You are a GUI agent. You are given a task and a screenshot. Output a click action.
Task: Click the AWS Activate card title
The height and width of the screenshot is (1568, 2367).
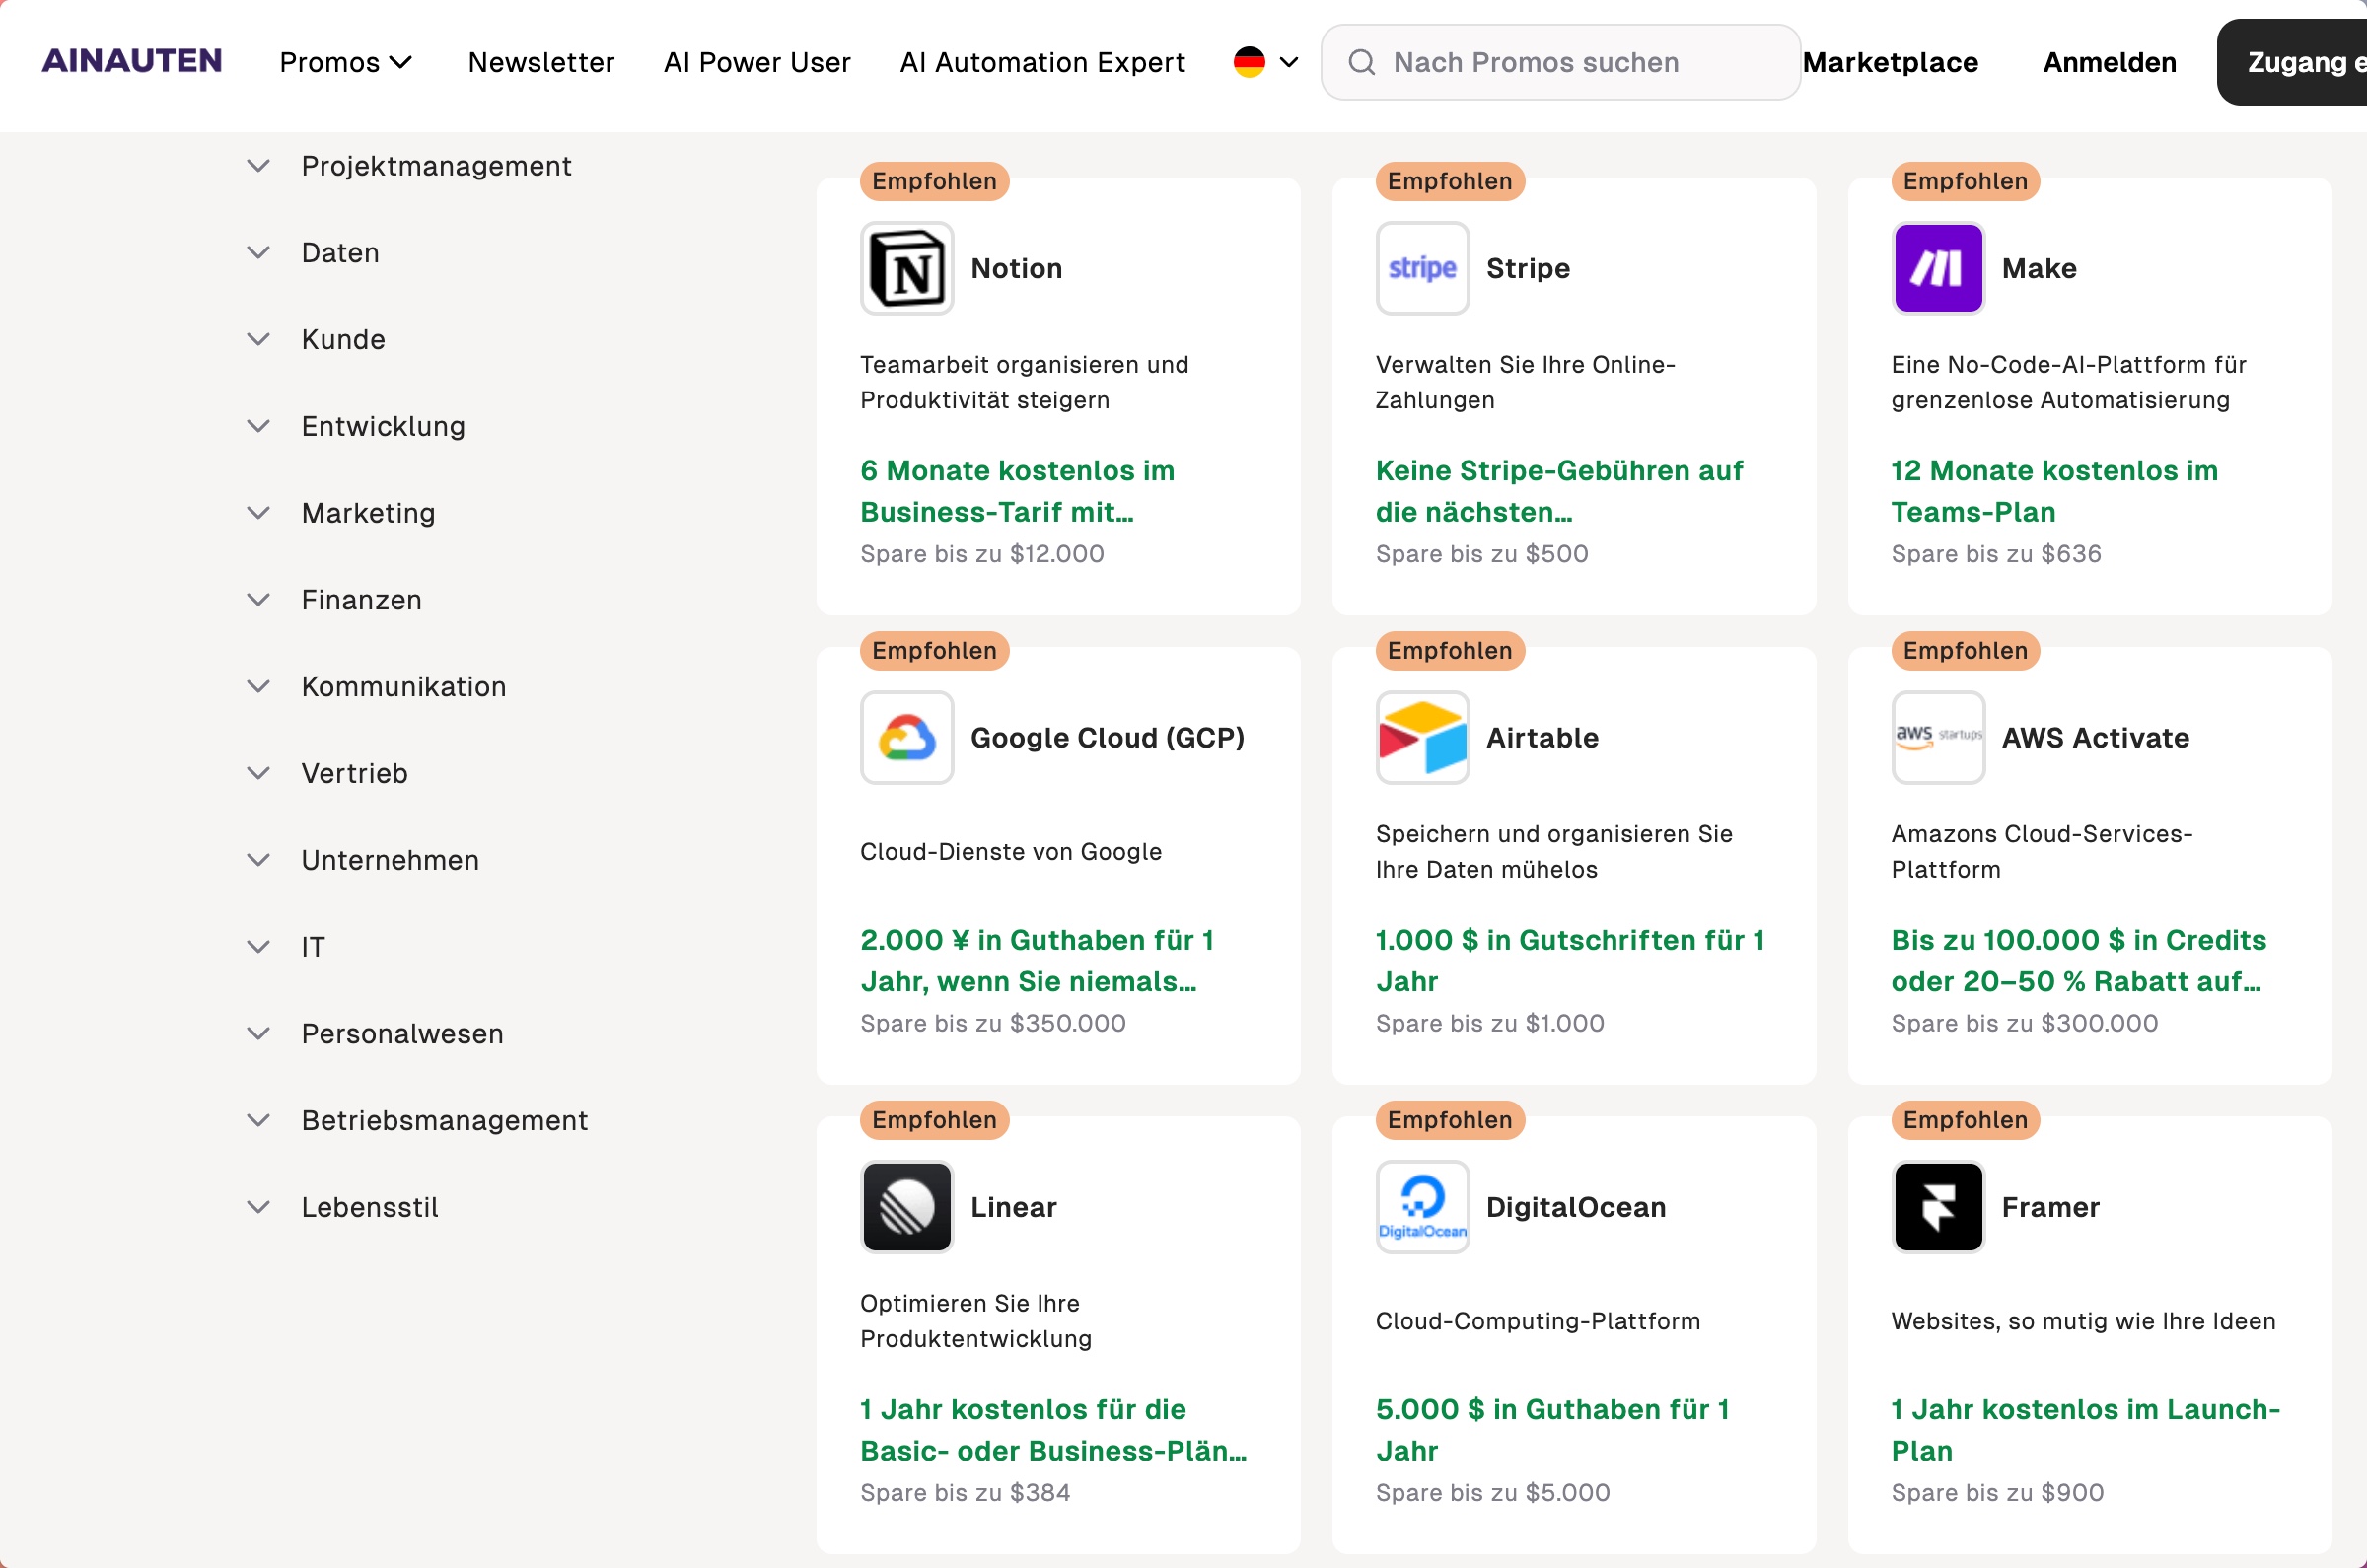click(2095, 738)
